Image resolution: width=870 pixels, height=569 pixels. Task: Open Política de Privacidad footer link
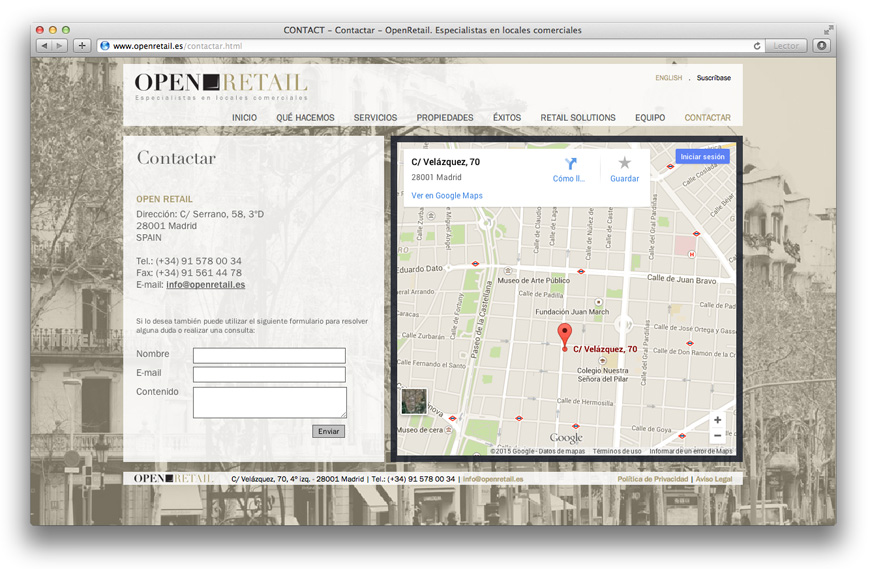pos(652,479)
